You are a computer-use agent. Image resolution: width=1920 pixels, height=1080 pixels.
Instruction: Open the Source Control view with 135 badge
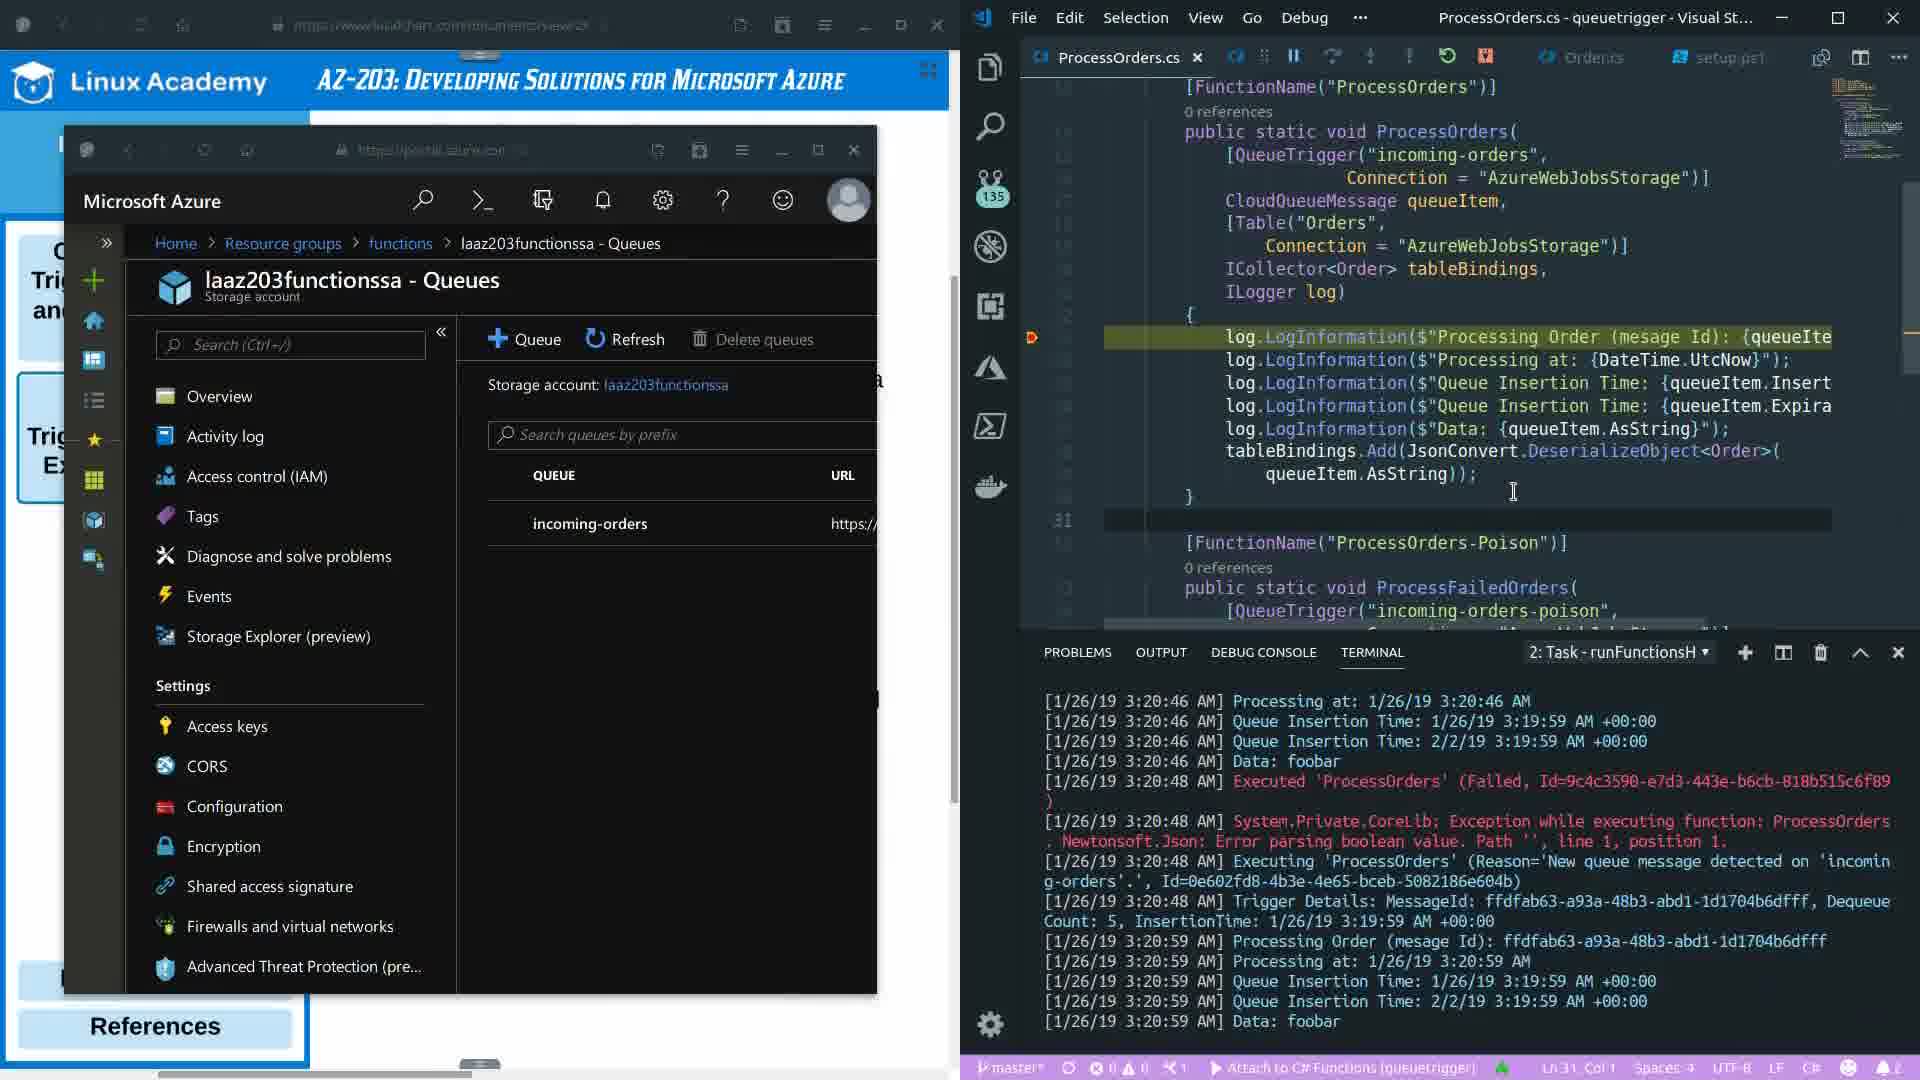tap(991, 186)
